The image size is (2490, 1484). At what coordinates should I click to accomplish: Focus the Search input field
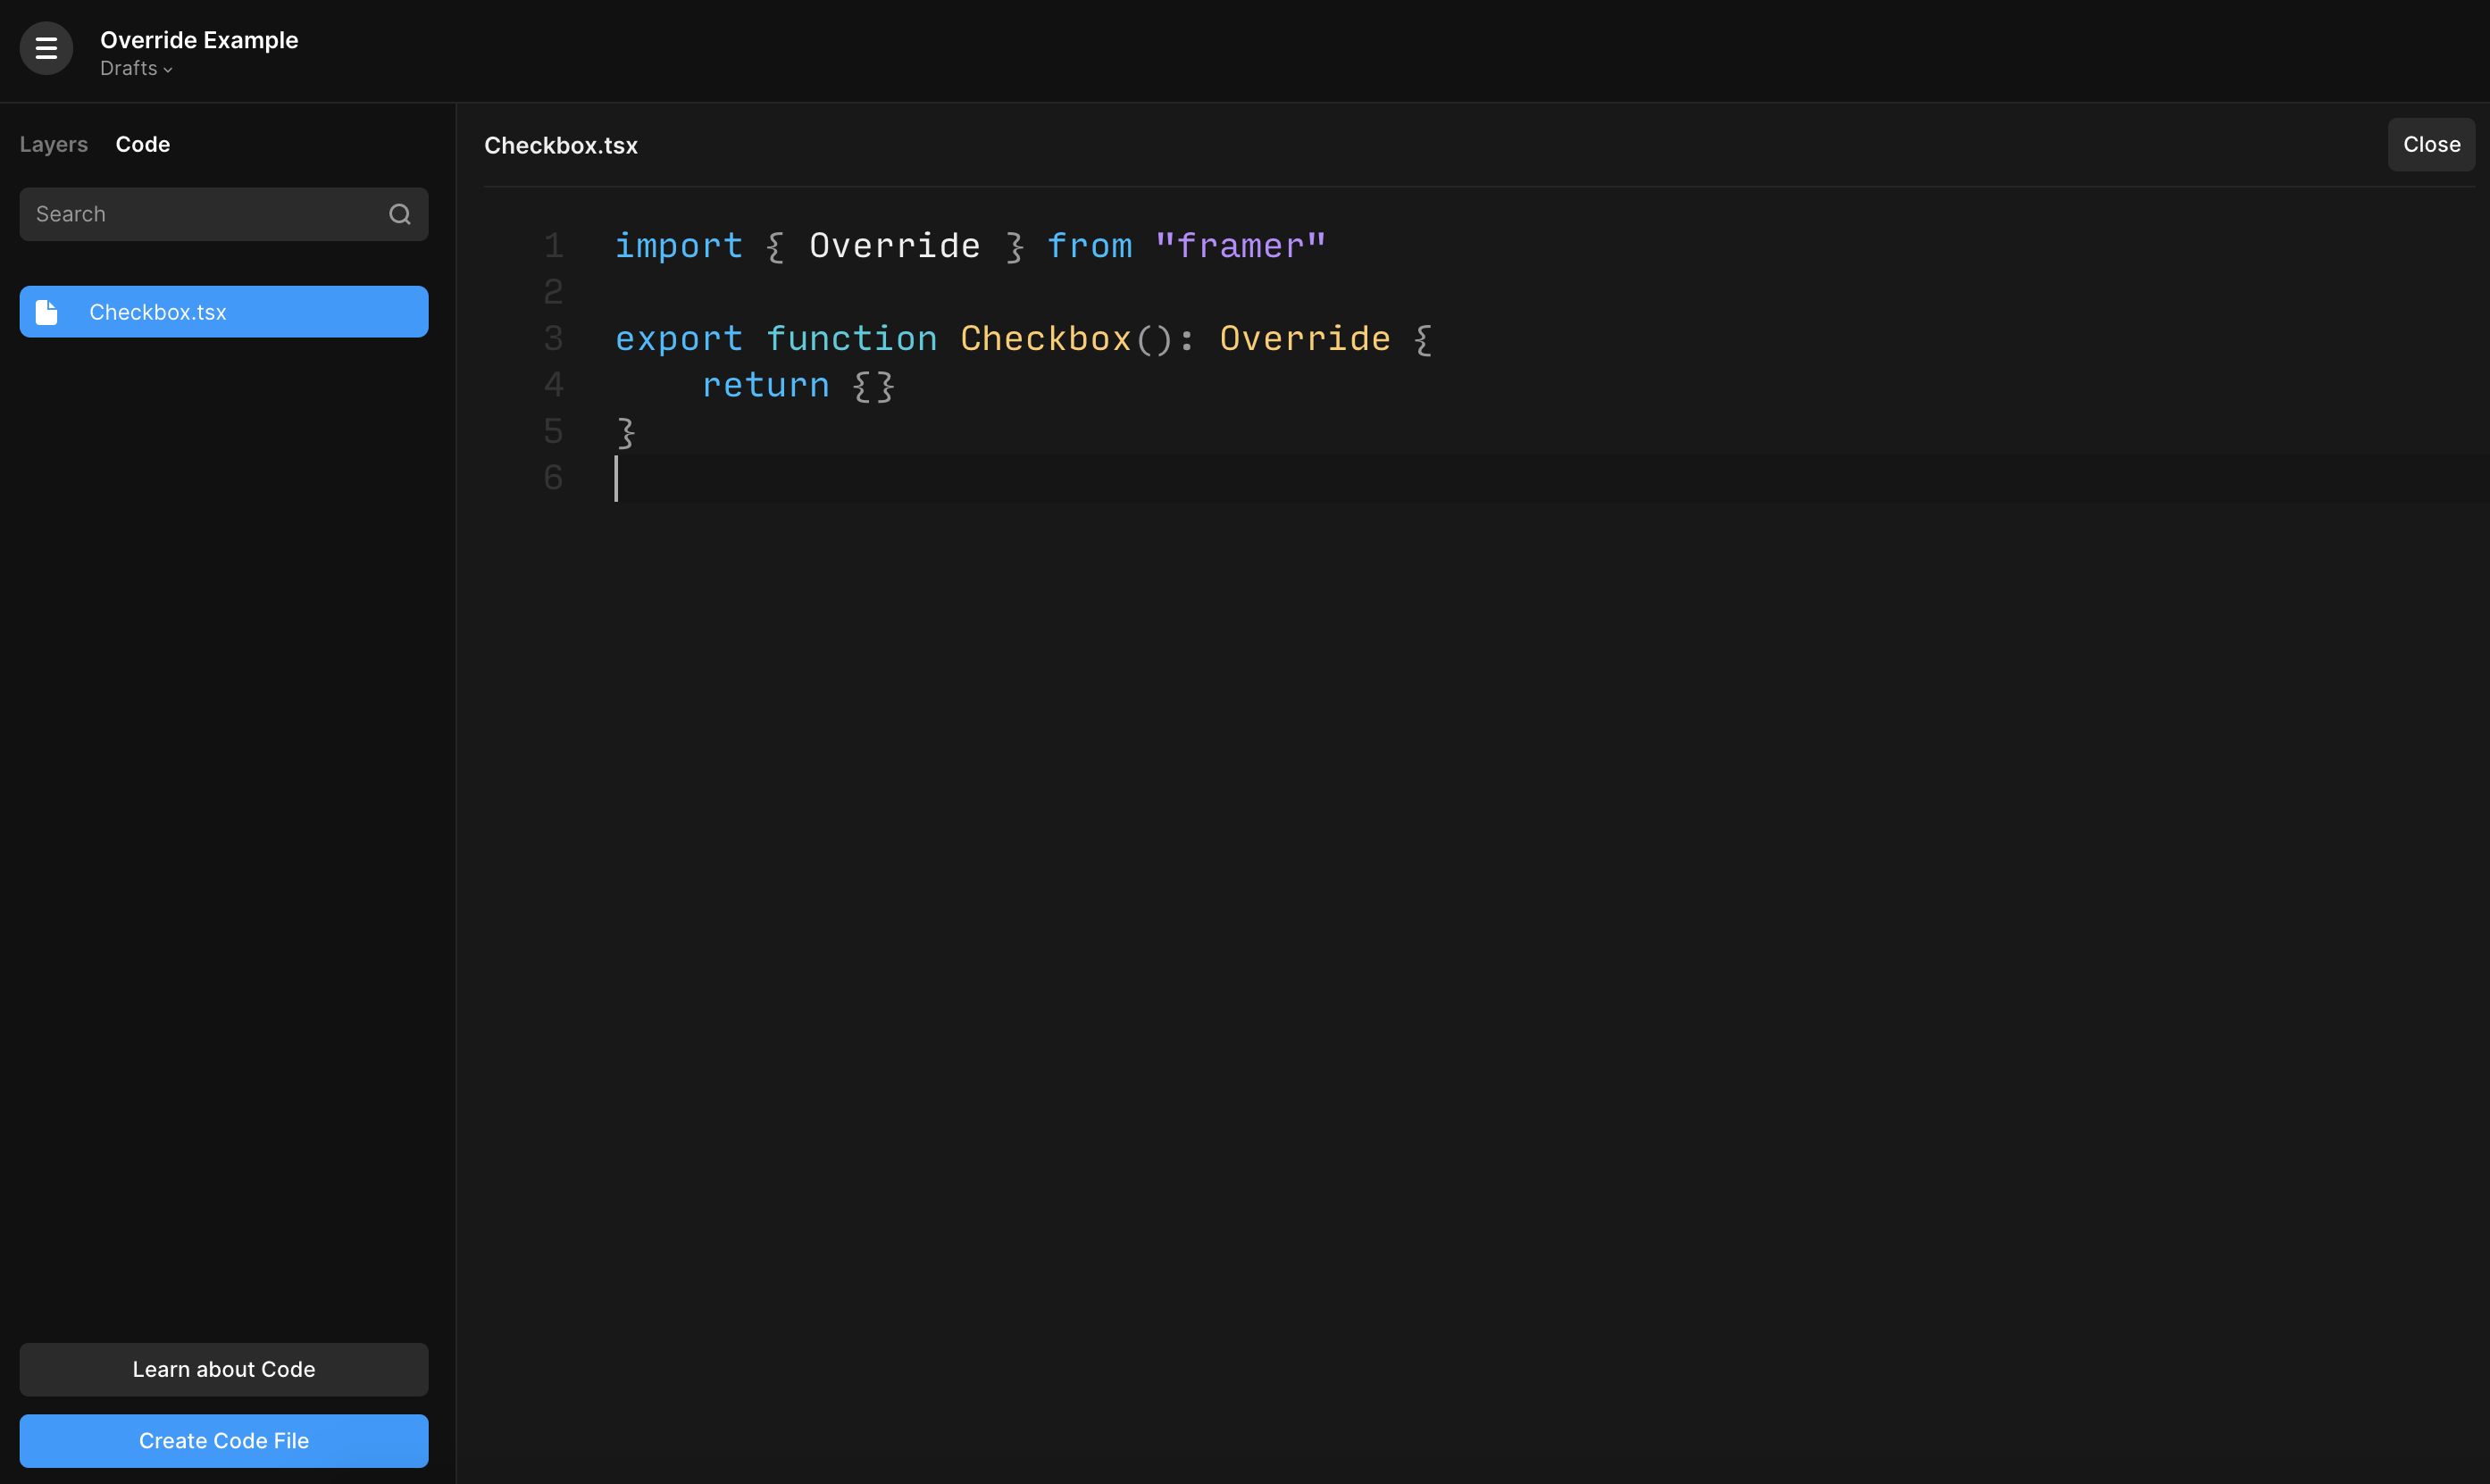click(x=200, y=214)
